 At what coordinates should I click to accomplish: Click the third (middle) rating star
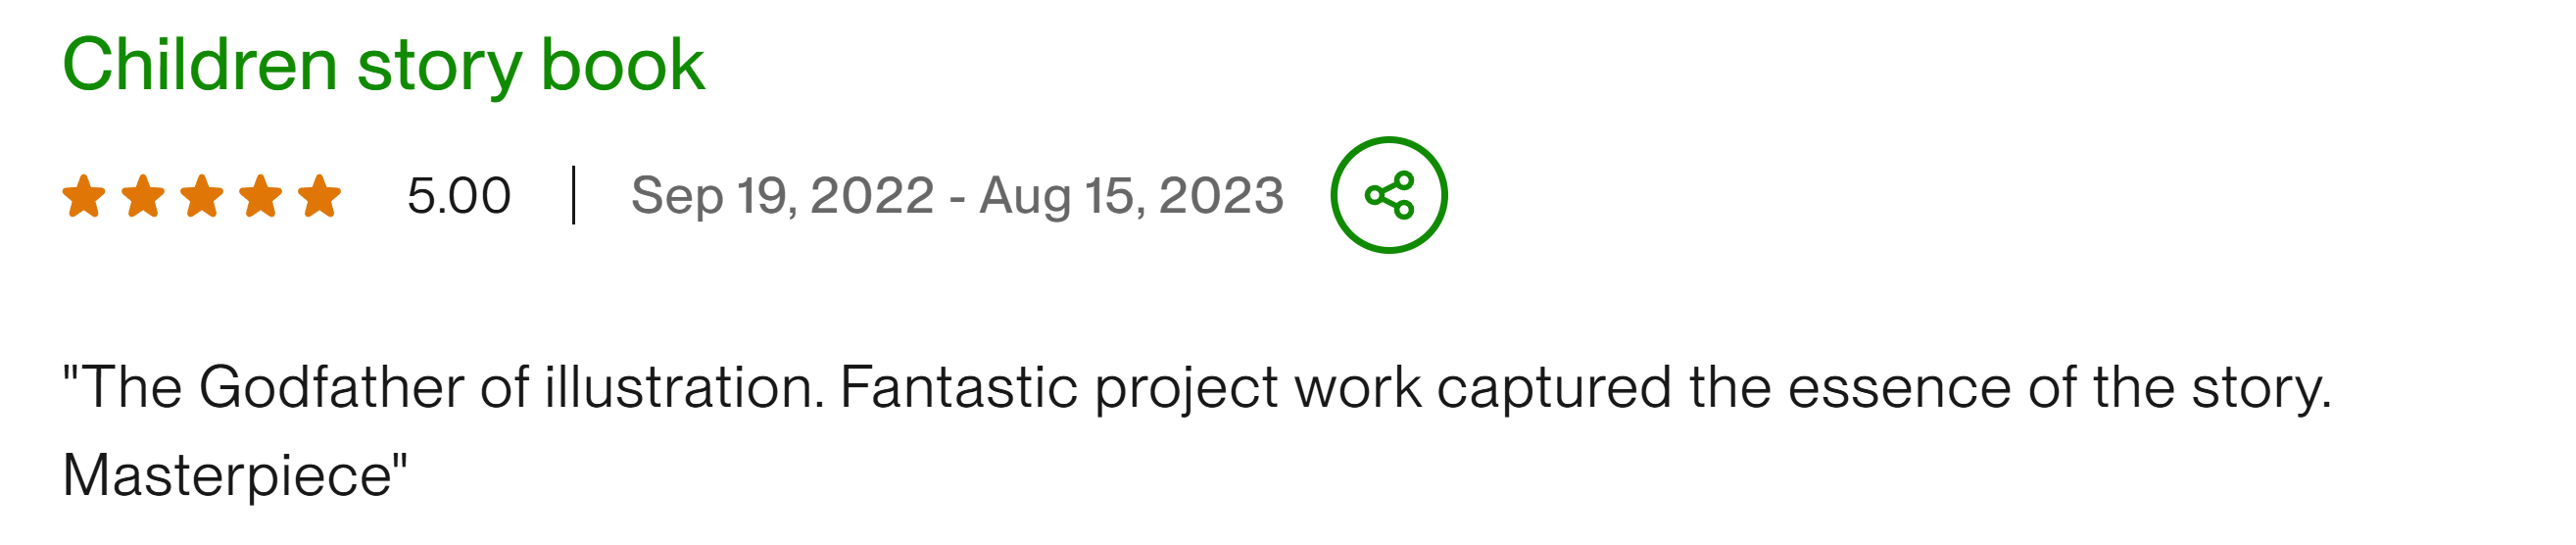[x=202, y=195]
